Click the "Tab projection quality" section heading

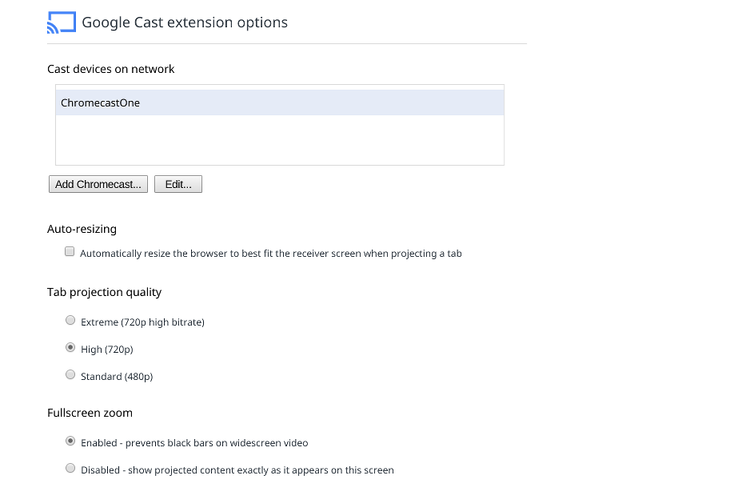tap(104, 292)
